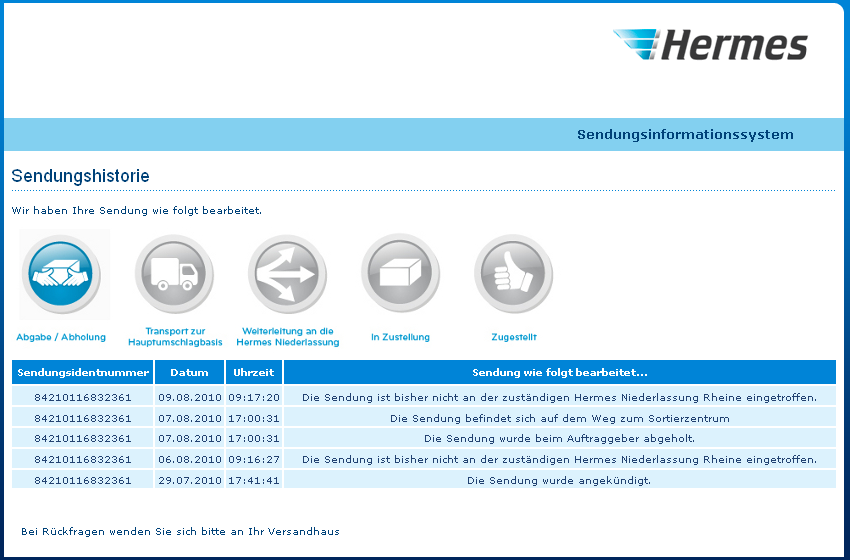Click the 'In Zustellung' label
Viewport: 850px width, 560px height.
(400, 337)
